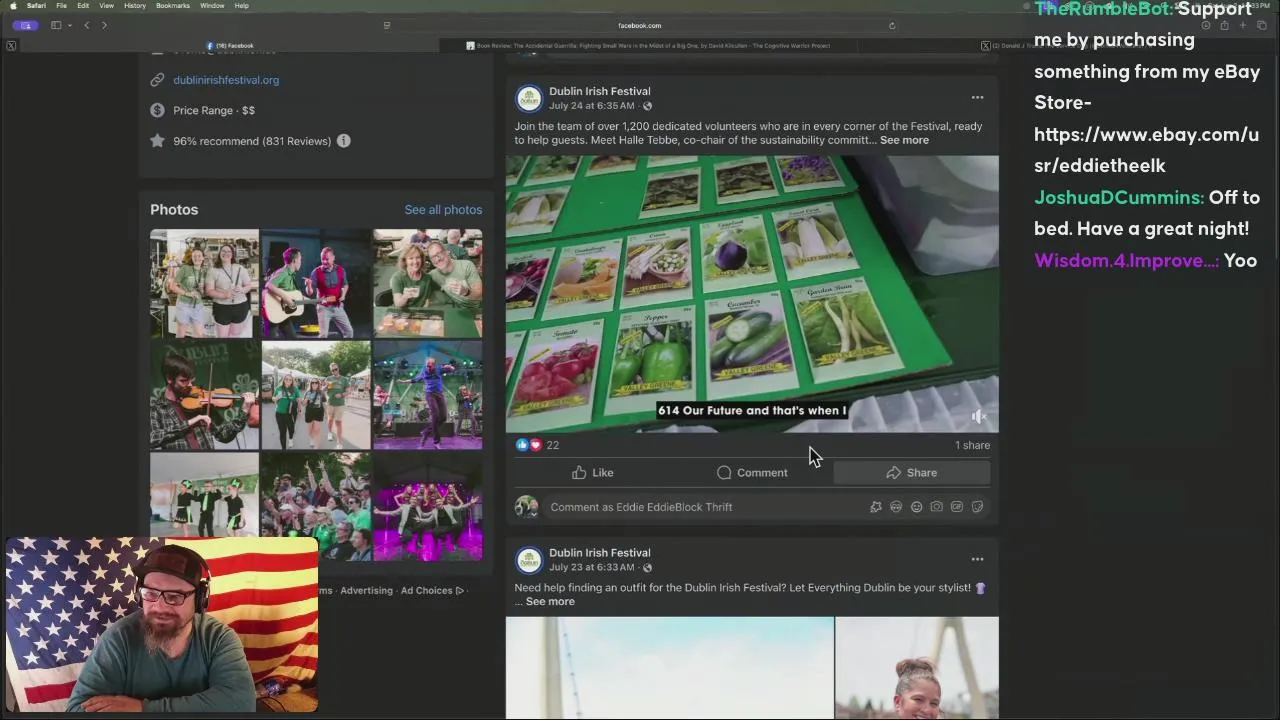Toggle the Safari sidebar button

click(x=56, y=25)
